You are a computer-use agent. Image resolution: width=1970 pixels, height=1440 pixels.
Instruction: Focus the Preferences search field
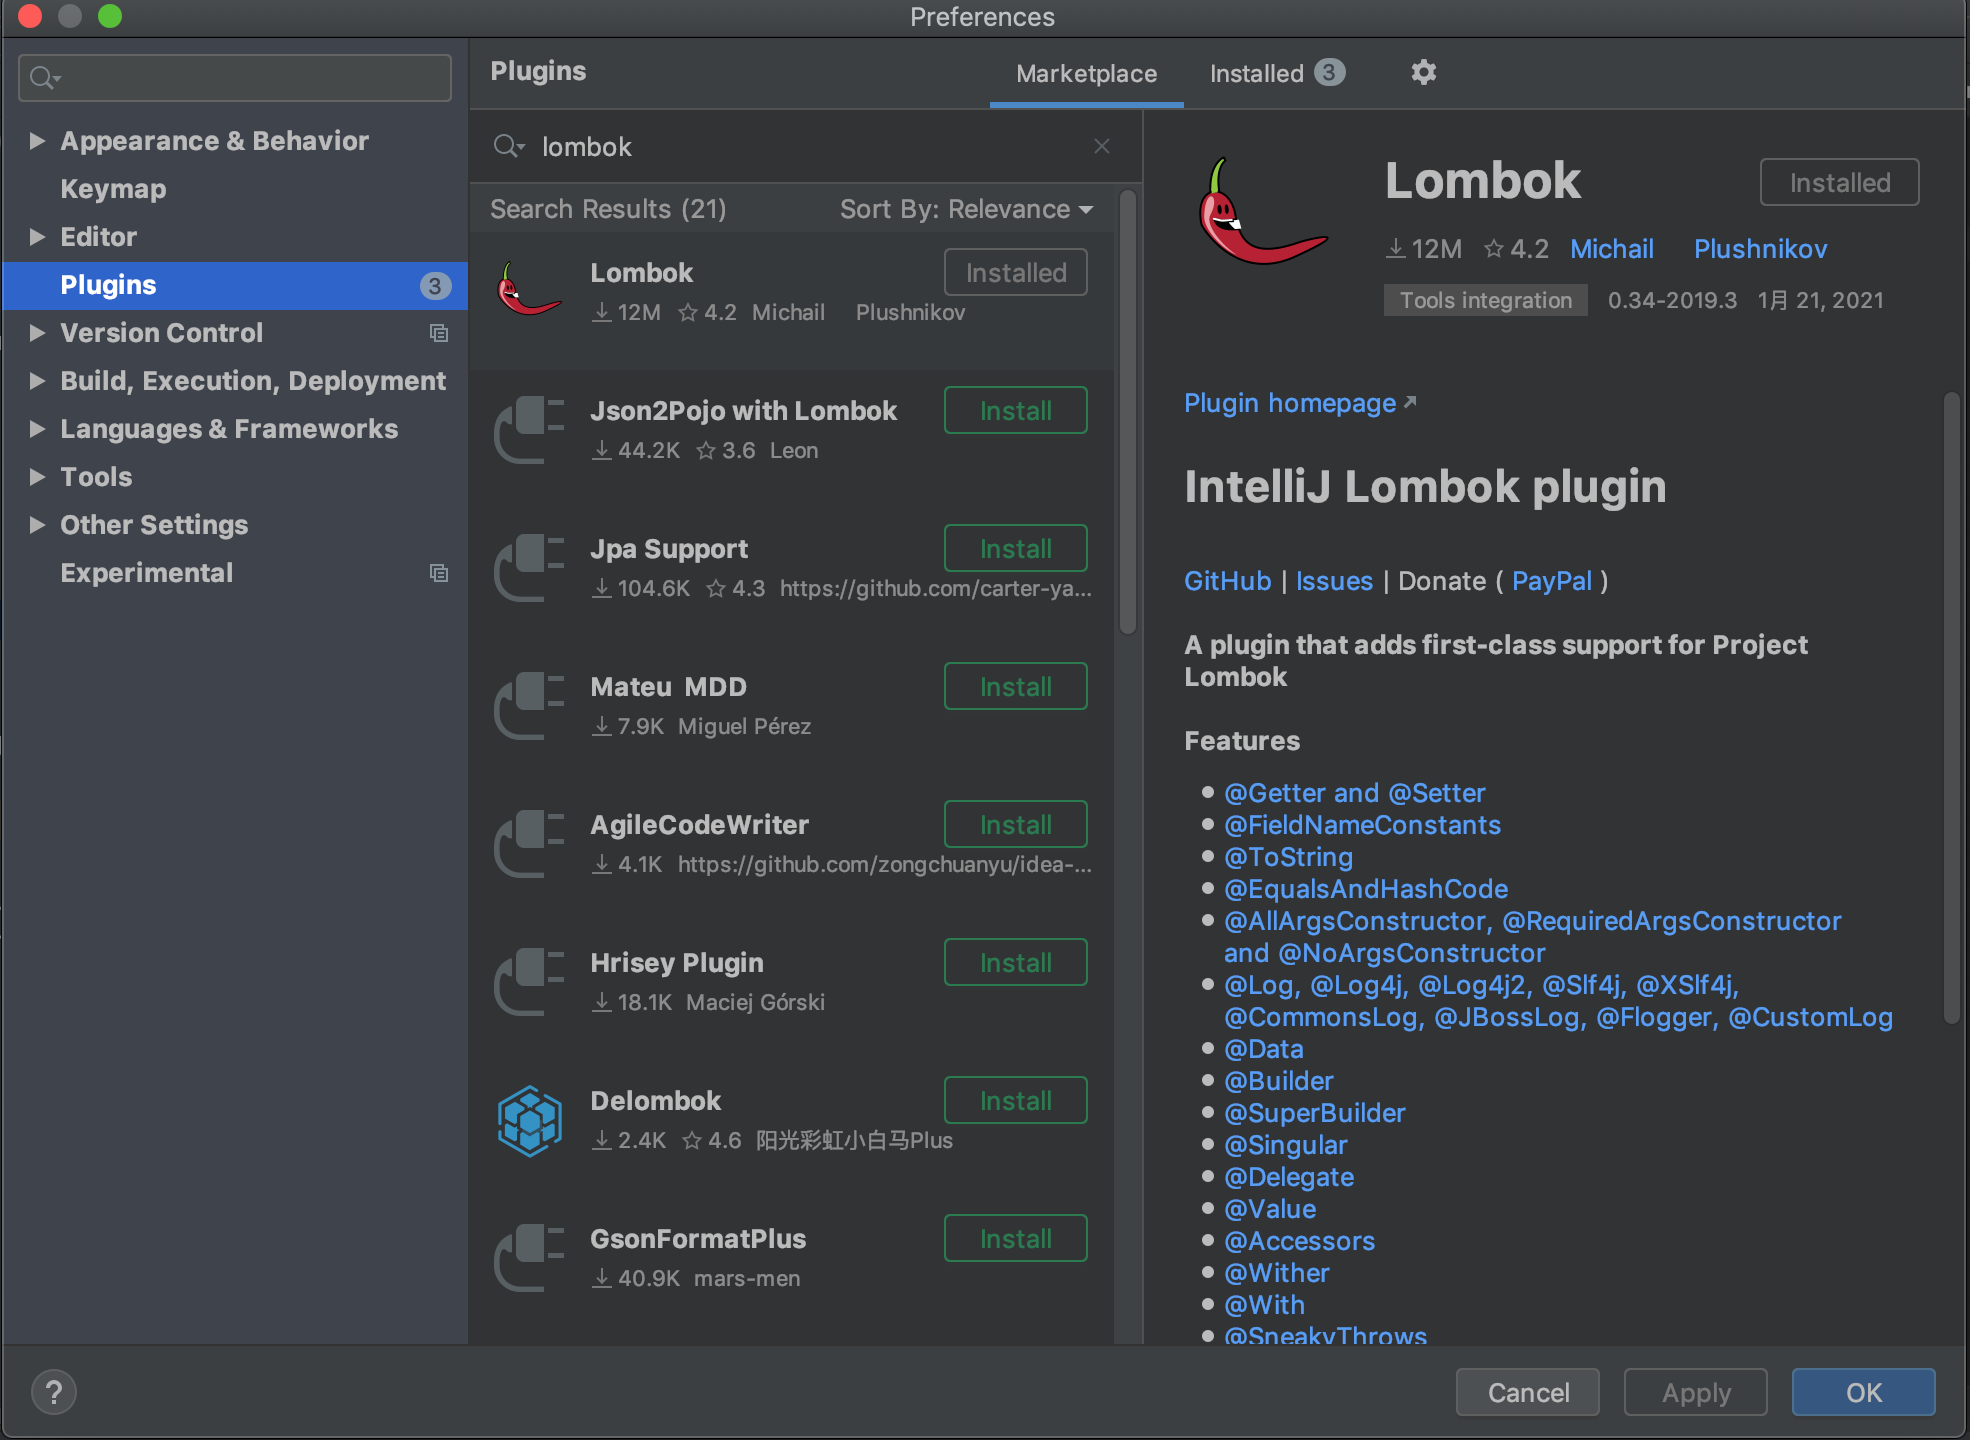pyautogui.click(x=250, y=78)
